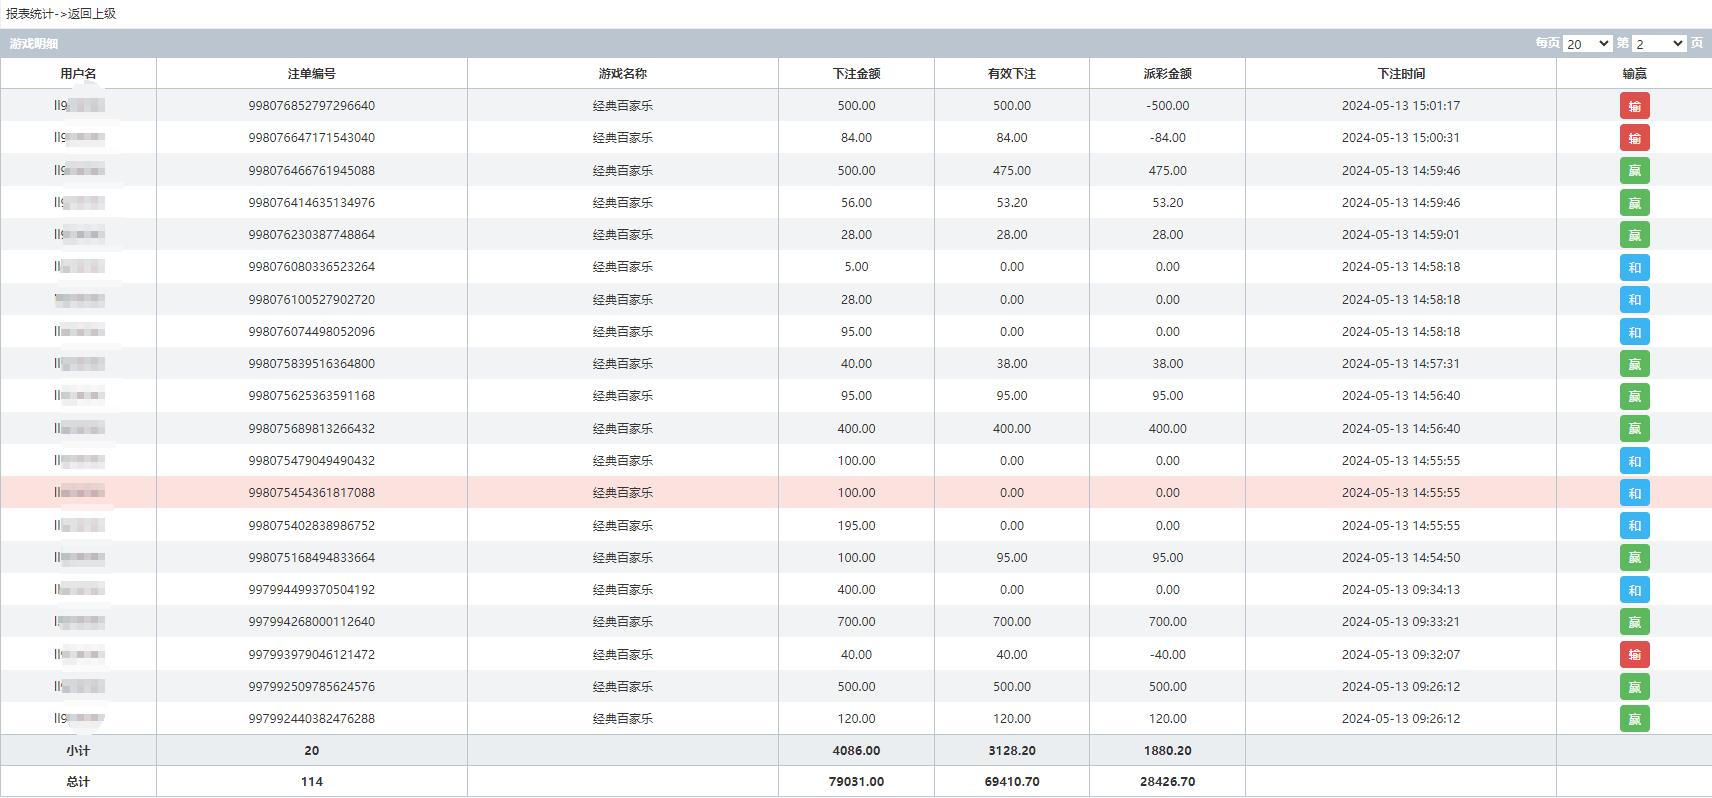
Task: Click the bet time 2024-05-13 09:34:13
Action: [x=1401, y=590]
